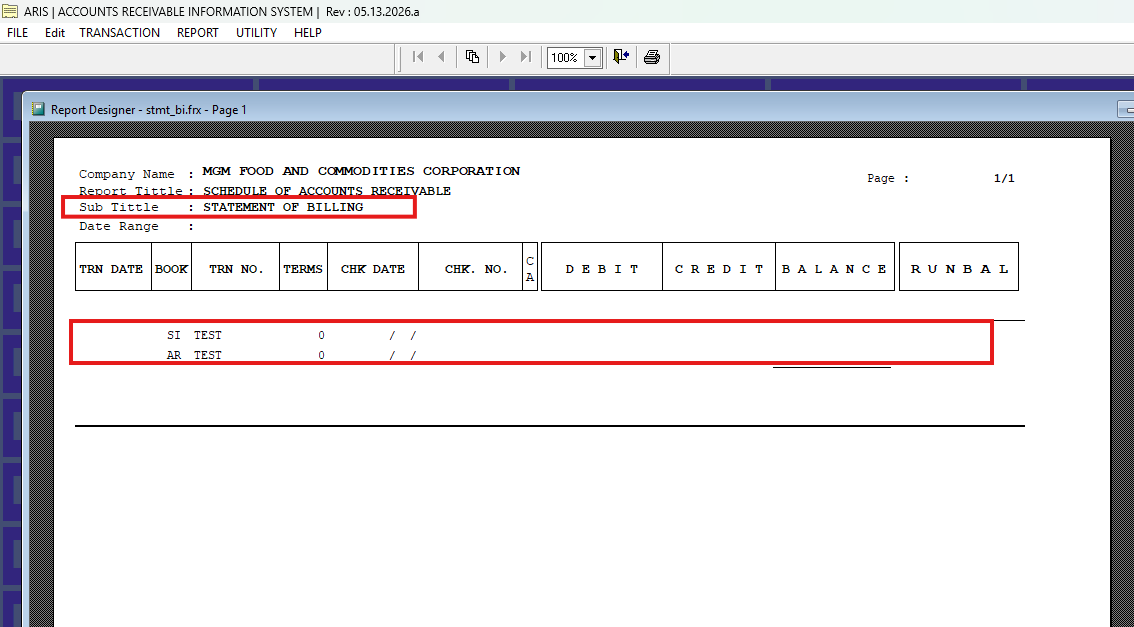Go to previous page of preview

(441, 57)
